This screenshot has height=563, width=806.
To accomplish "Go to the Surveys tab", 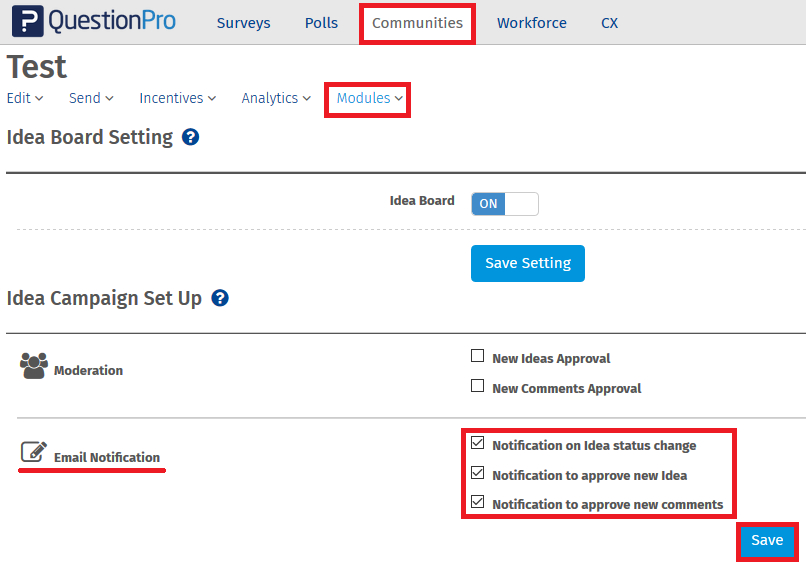I will [243, 23].
